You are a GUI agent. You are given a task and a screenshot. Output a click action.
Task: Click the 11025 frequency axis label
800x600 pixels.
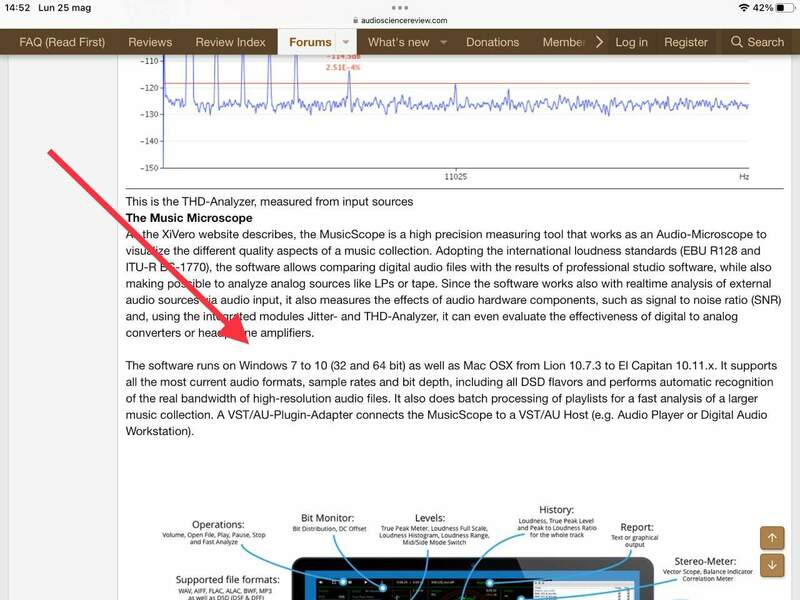coord(456,177)
